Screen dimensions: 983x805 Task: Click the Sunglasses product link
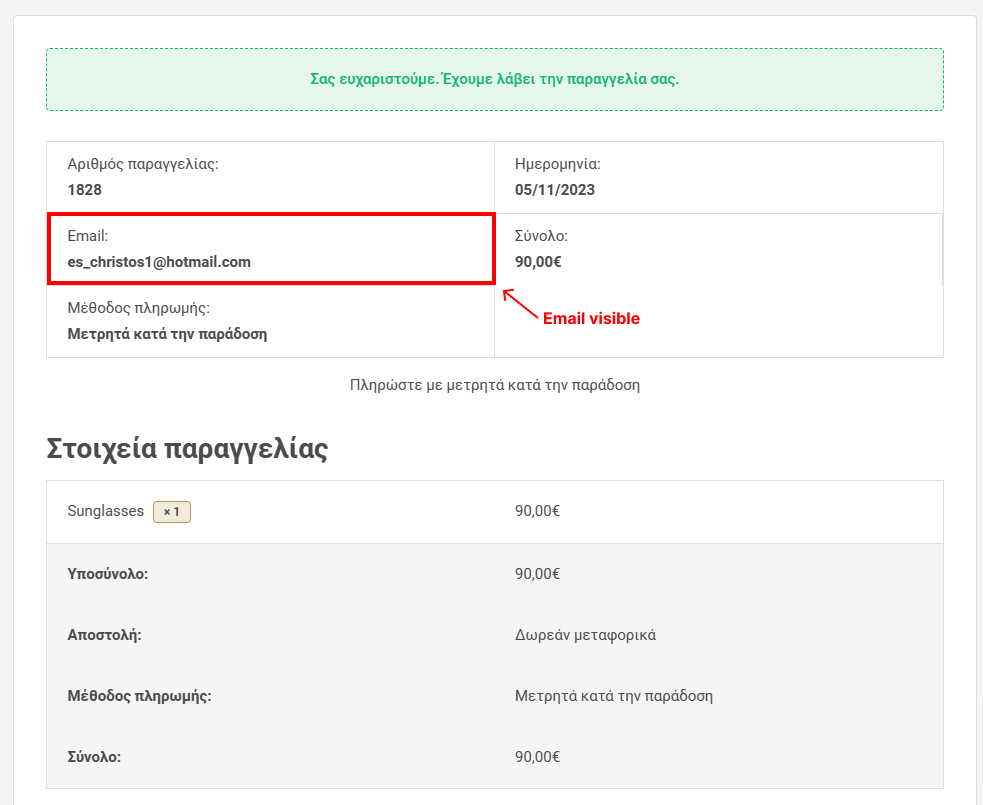coord(105,511)
